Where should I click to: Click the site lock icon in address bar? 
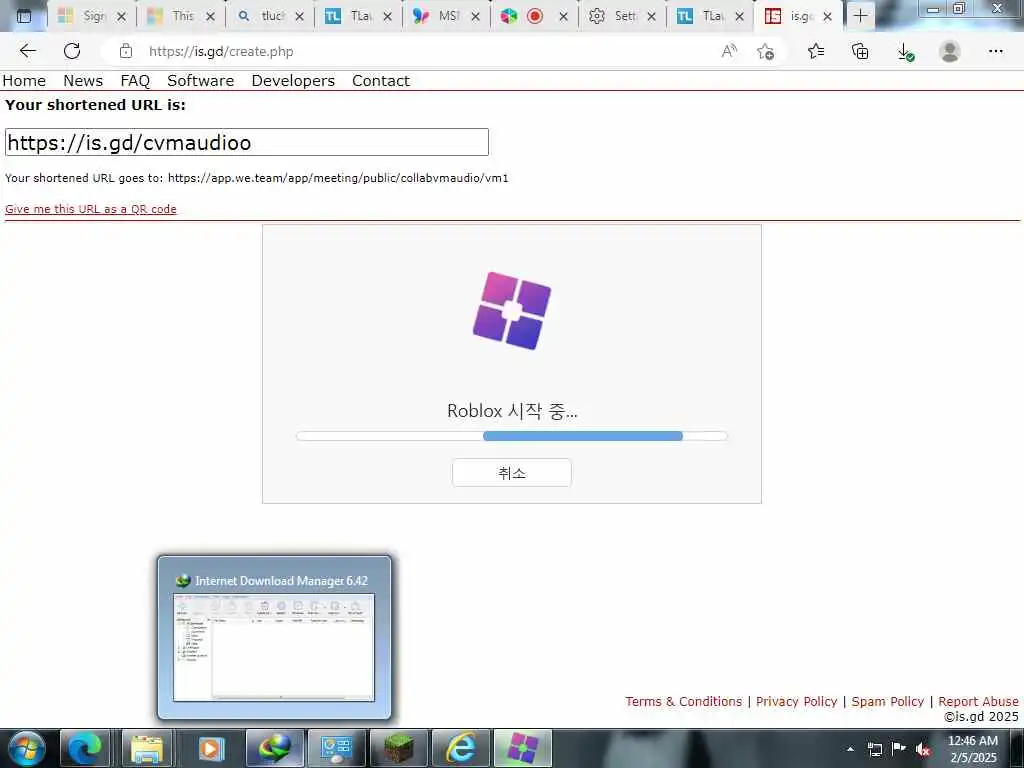pyautogui.click(x=126, y=51)
